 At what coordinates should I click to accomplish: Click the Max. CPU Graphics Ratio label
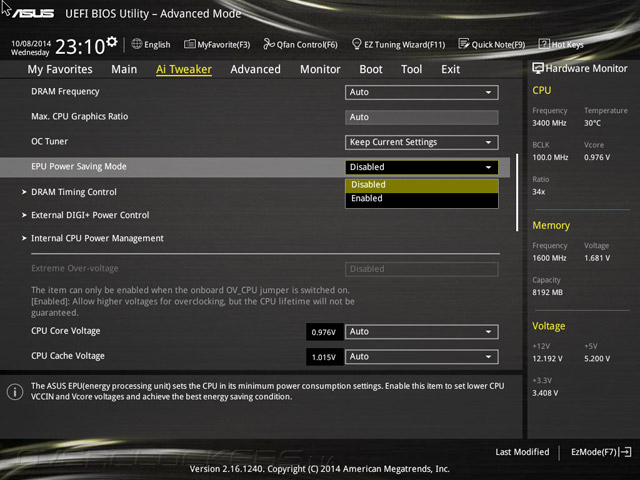[80, 117]
